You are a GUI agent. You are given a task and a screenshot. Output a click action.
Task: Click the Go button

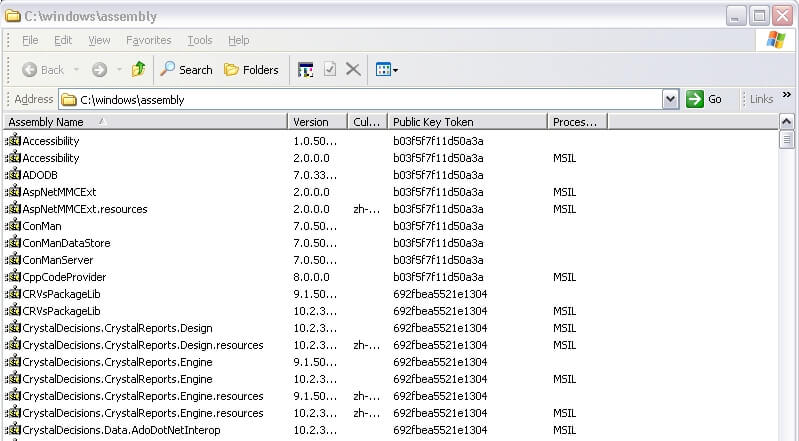tap(704, 99)
